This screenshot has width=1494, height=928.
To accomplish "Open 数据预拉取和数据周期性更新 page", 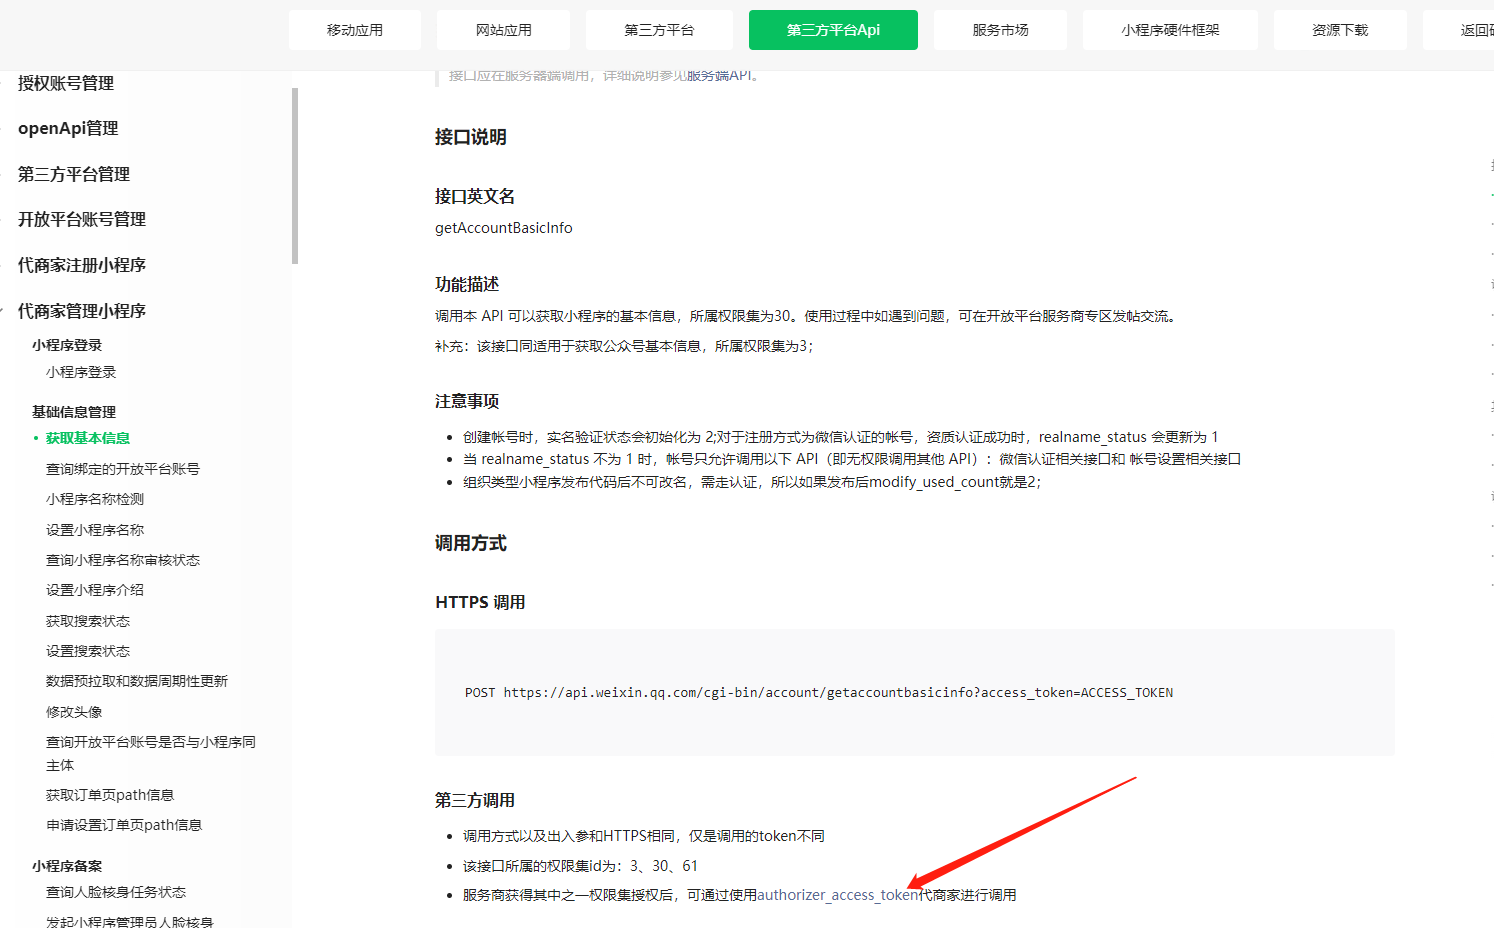I will (137, 681).
